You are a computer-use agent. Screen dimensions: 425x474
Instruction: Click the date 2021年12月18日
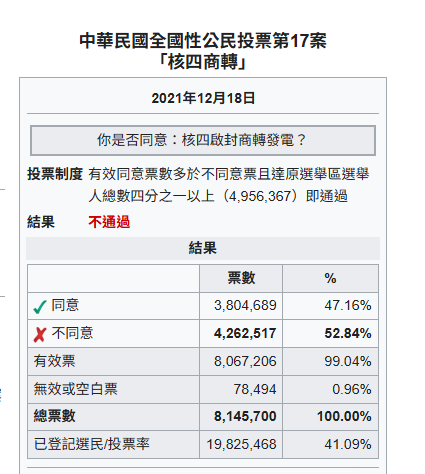click(x=203, y=98)
